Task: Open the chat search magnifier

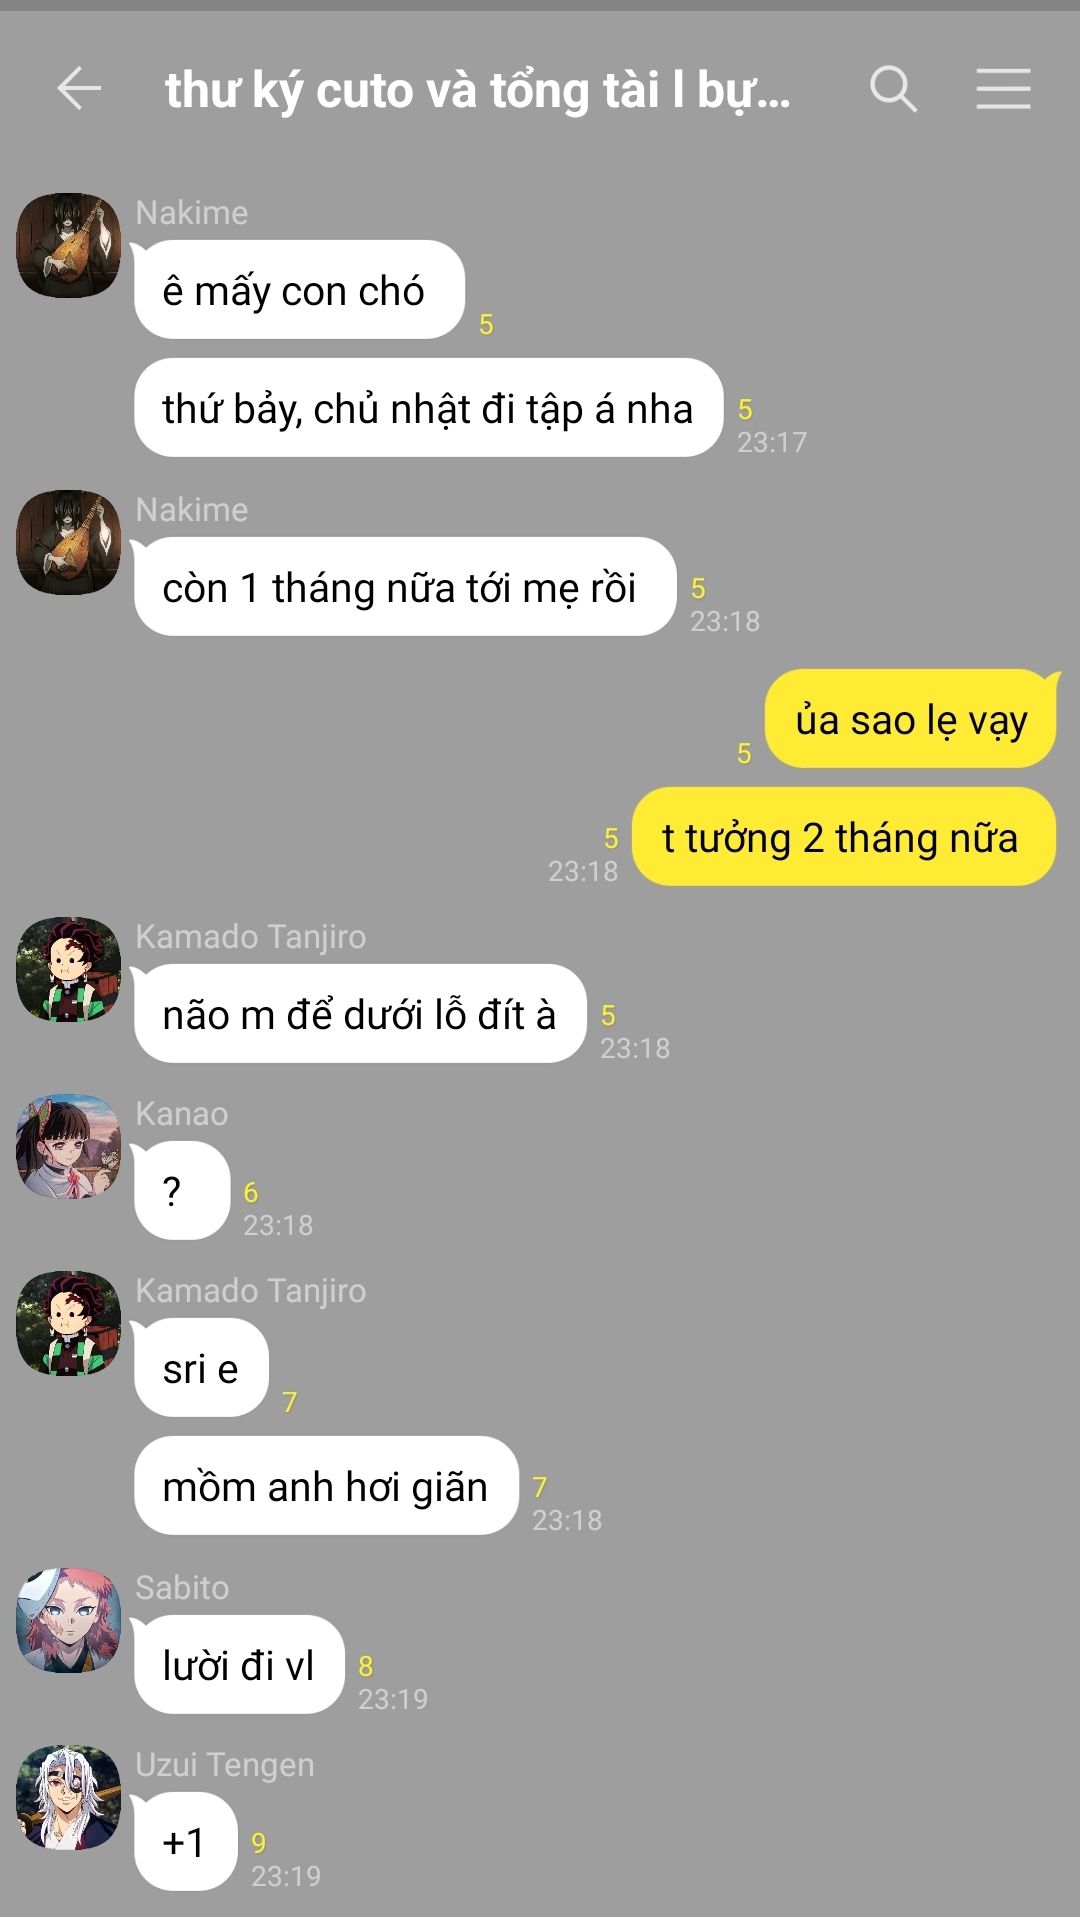Action: point(893,89)
